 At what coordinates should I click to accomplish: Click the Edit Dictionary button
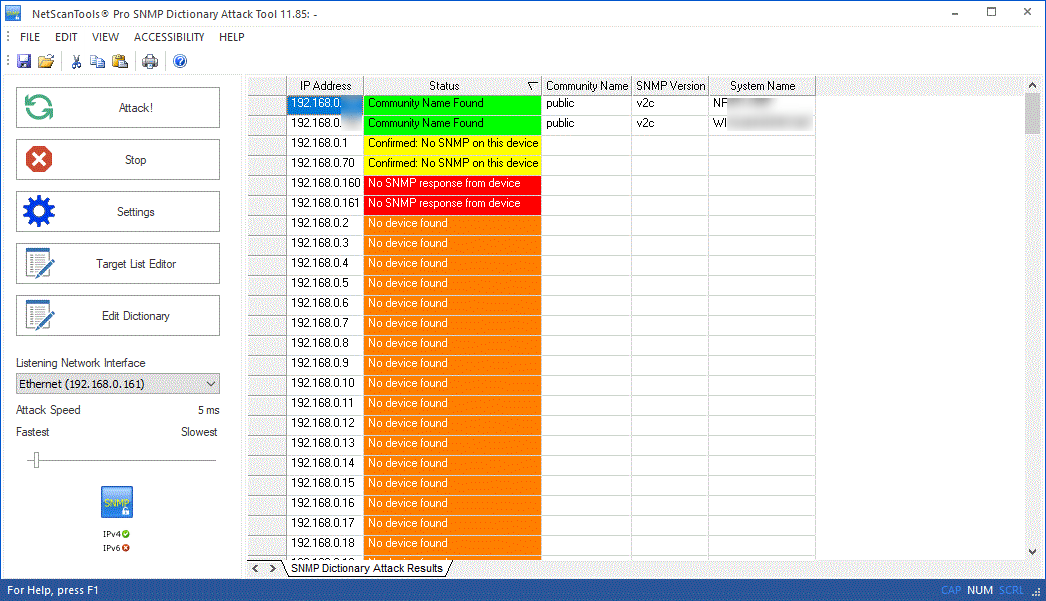(118, 316)
